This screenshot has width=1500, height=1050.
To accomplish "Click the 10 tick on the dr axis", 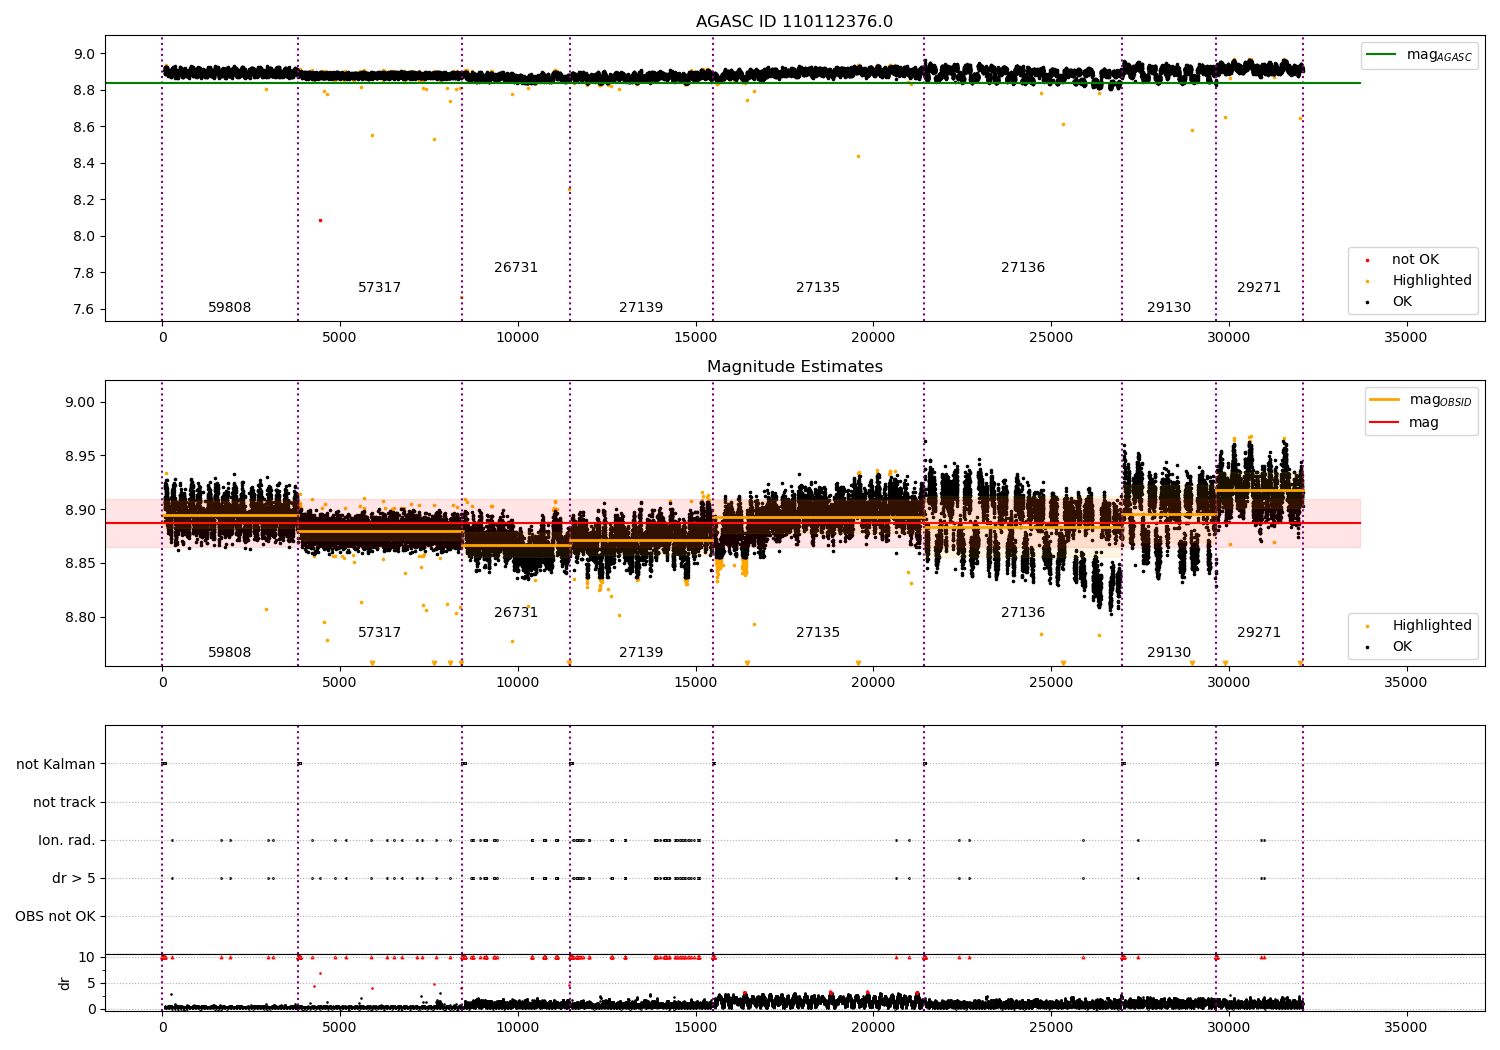I will (x=87, y=957).
